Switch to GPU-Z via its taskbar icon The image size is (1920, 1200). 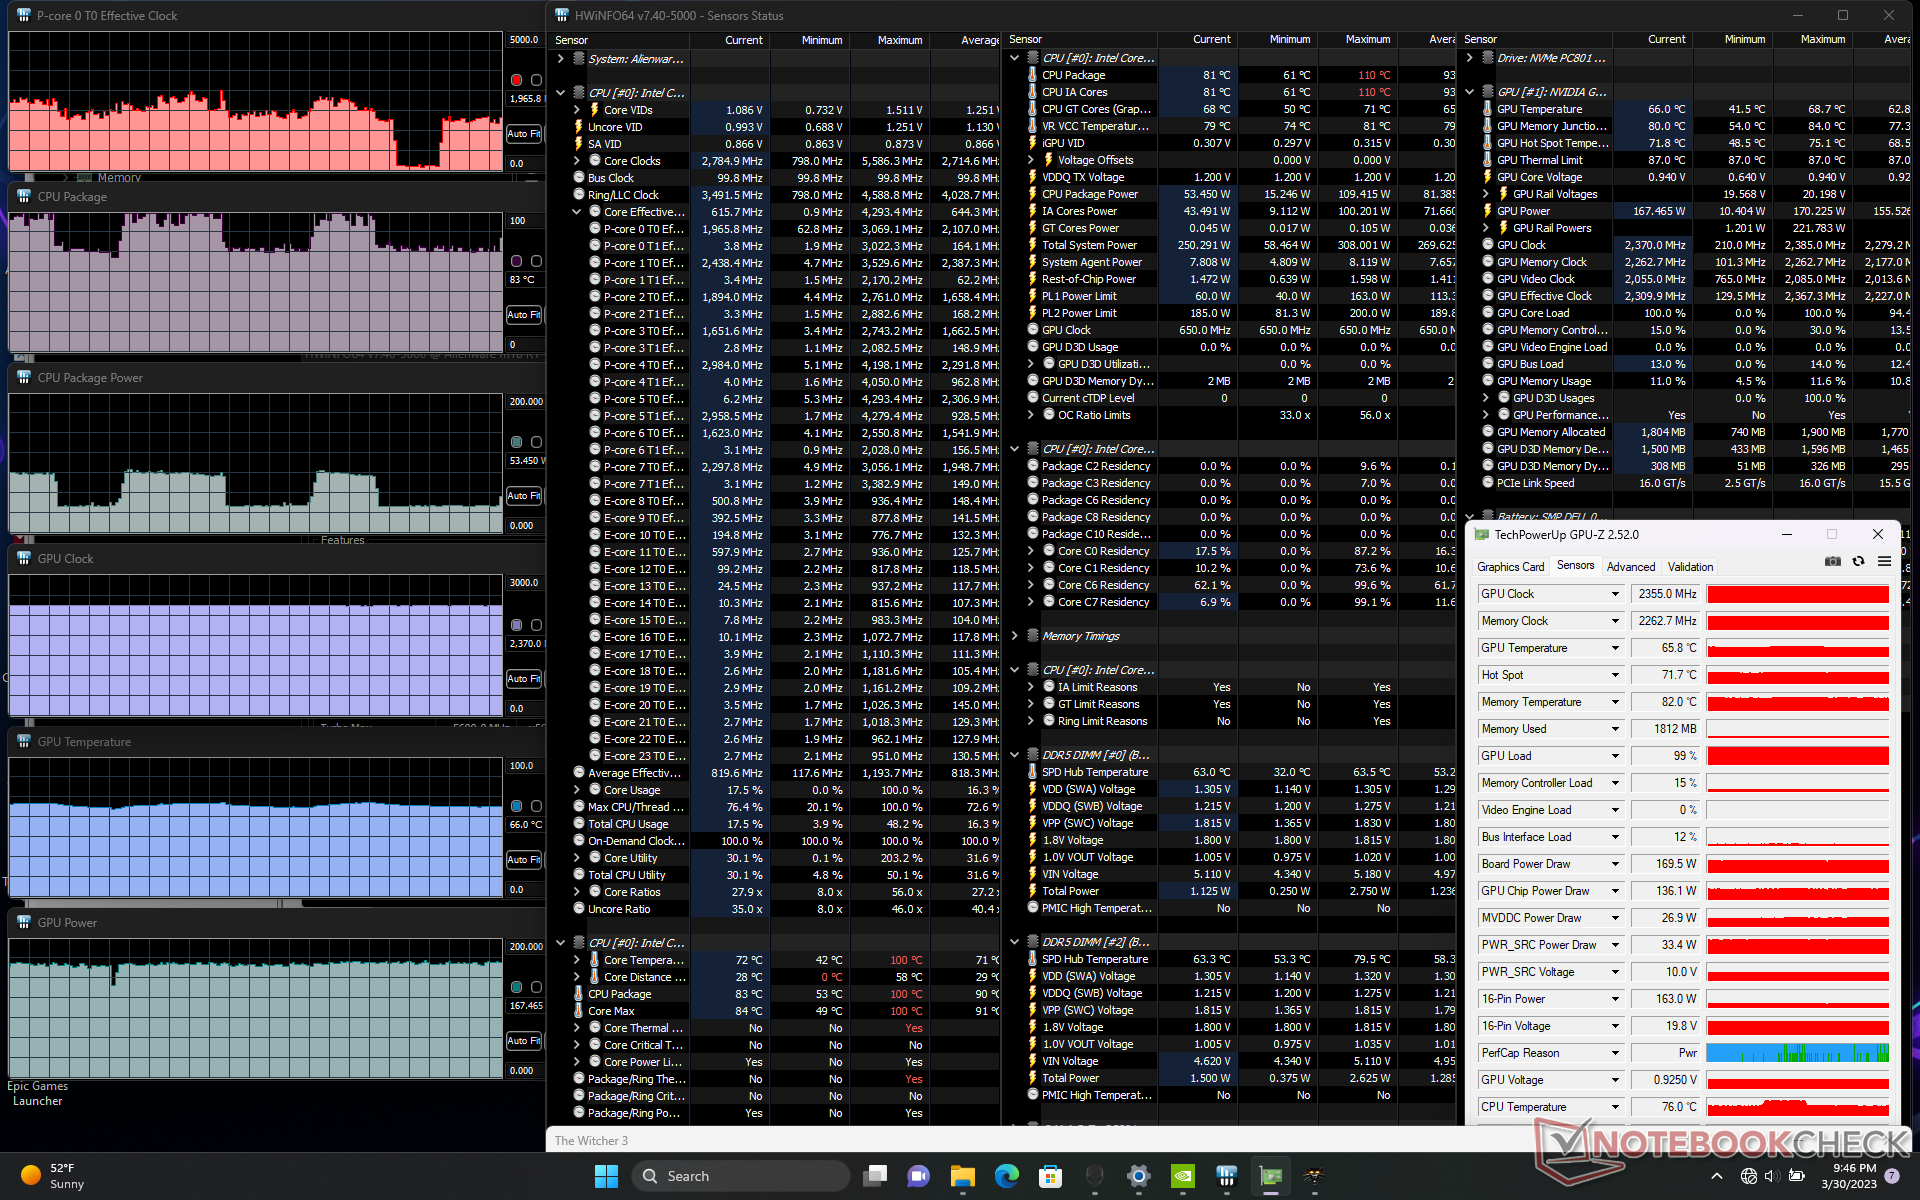[1270, 1176]
